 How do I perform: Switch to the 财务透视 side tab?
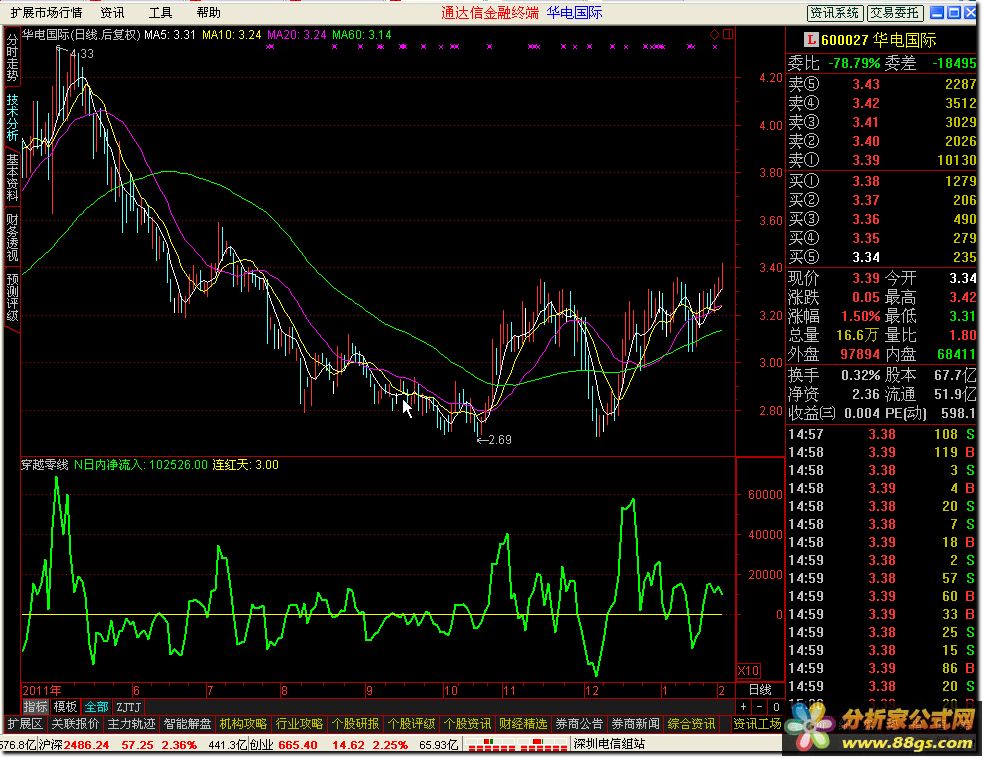tap(12, 237)
